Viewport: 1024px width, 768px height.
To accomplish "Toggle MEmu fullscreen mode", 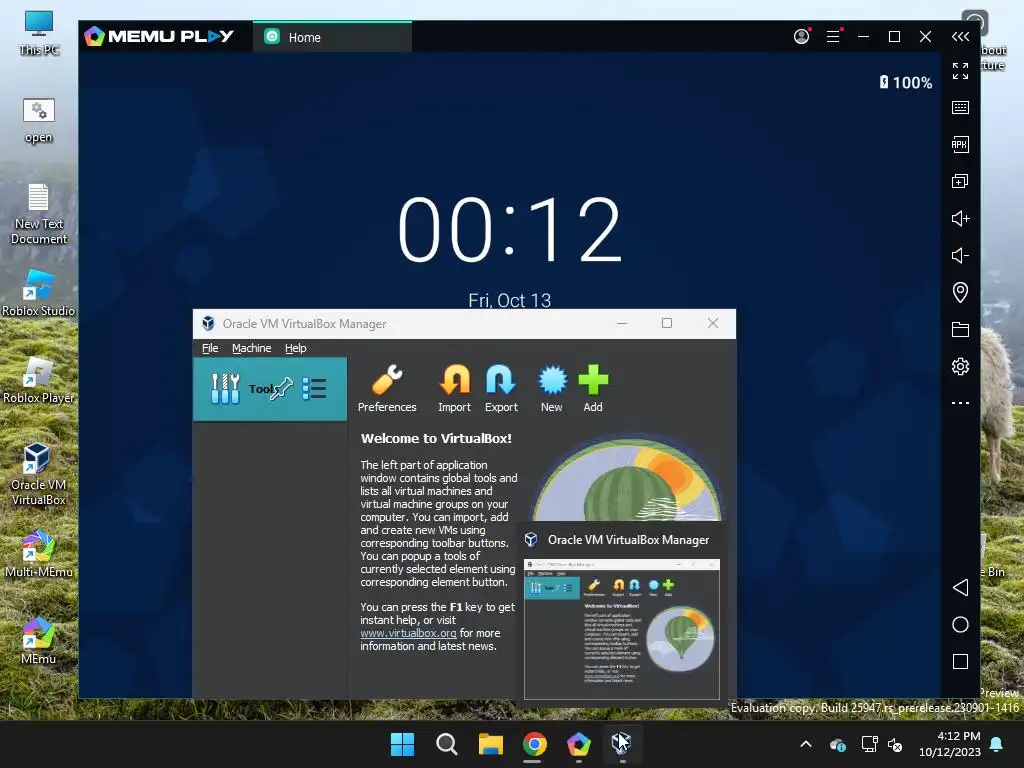I will [960, 71].
